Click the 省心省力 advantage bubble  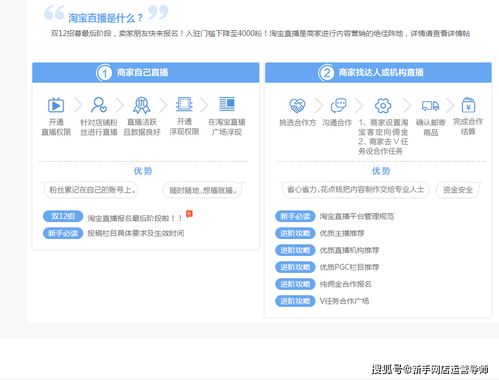tap(355, 190)
